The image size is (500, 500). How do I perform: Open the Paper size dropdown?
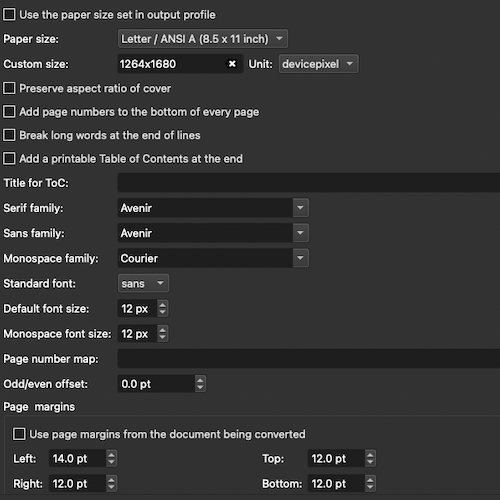click(x=203, y=39)
